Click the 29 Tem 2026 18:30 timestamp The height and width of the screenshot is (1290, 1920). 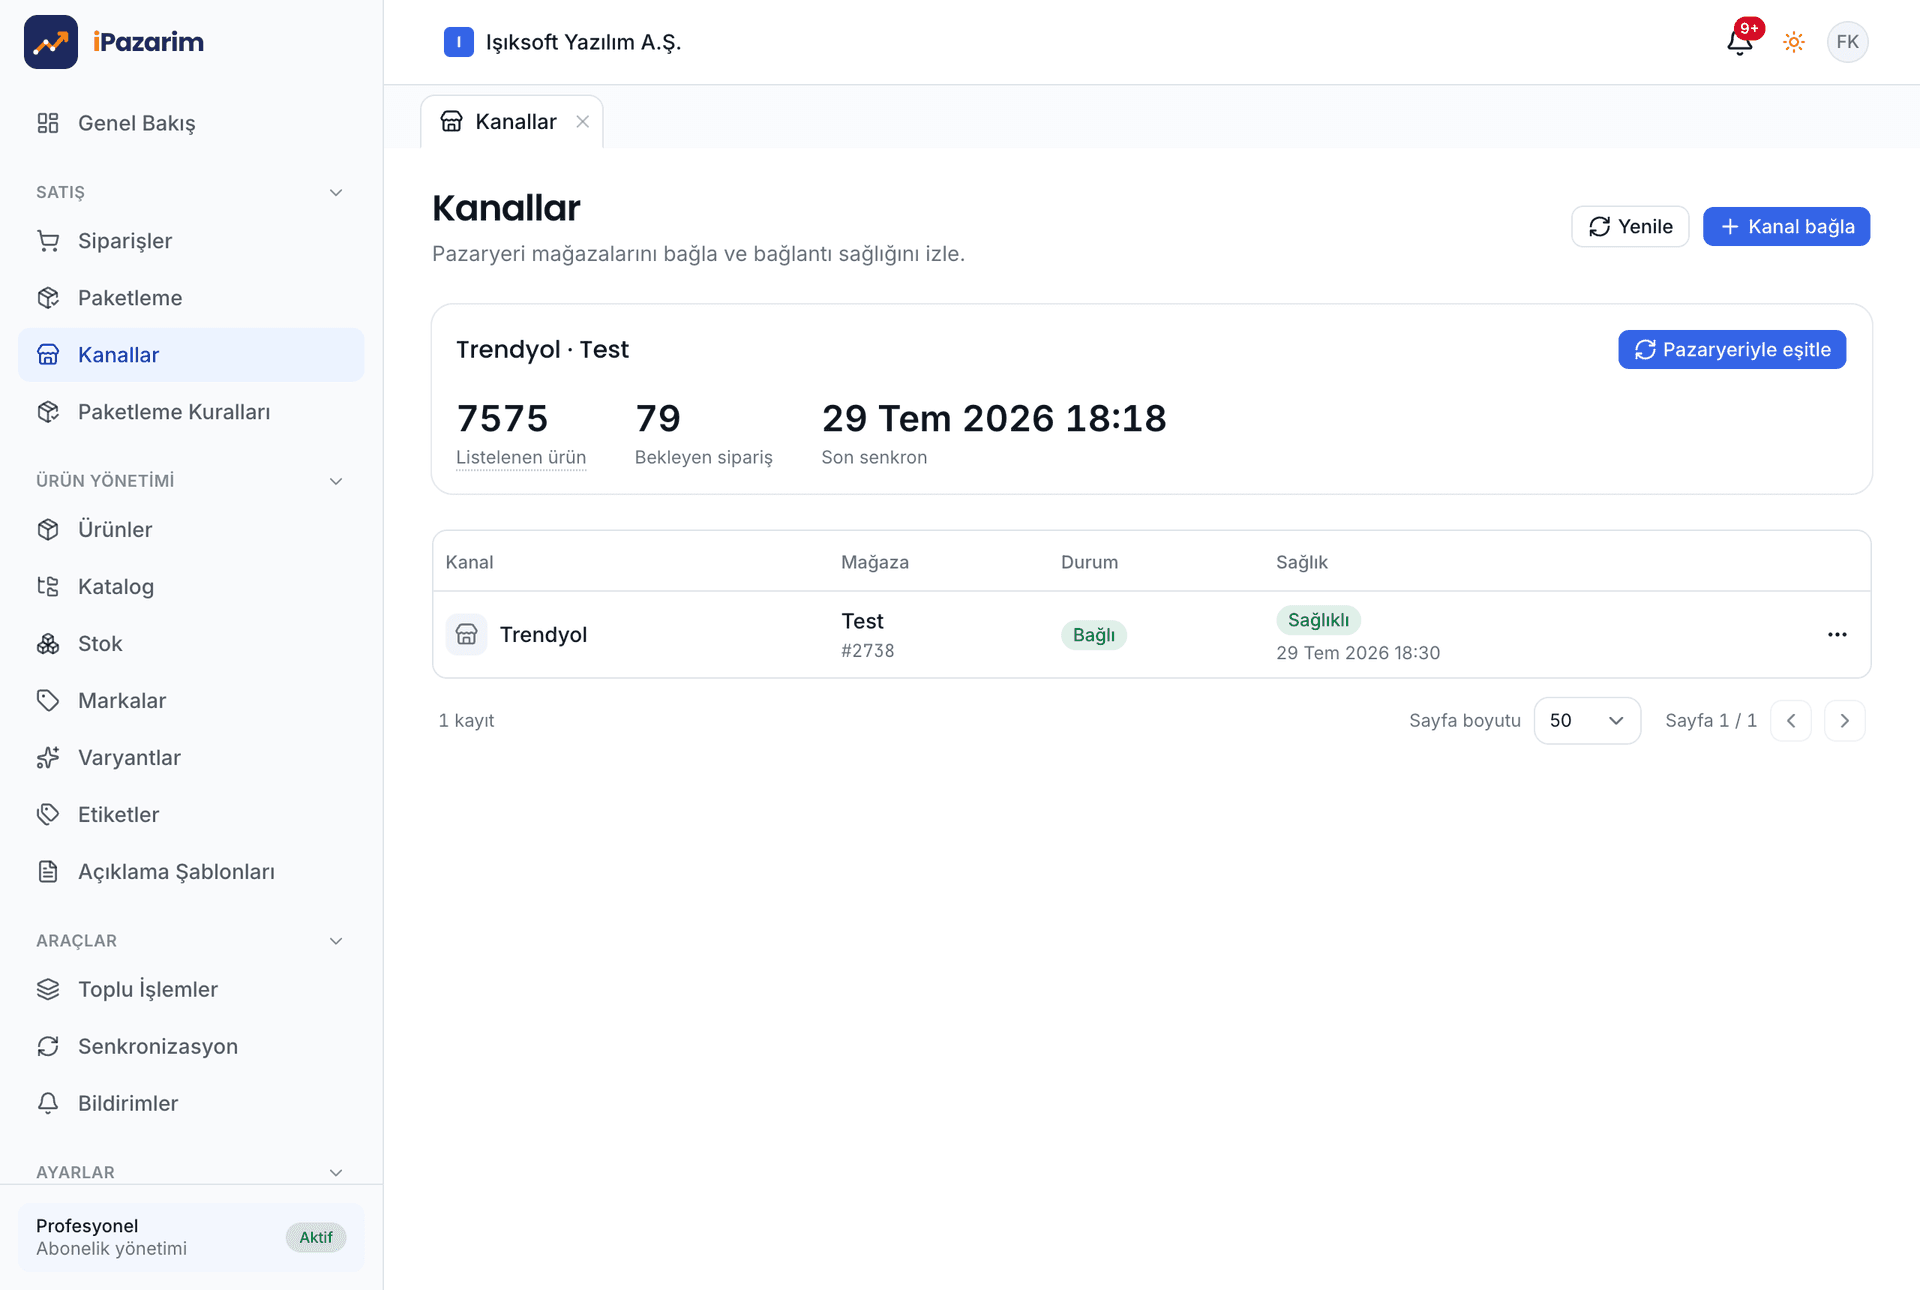[x=1358, y=653]
